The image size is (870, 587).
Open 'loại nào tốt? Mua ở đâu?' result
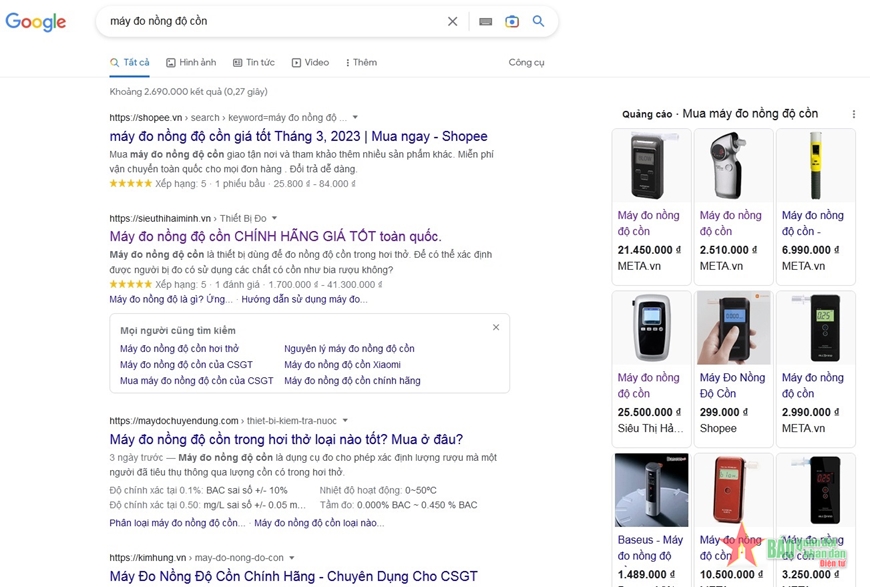coord(286,439)
